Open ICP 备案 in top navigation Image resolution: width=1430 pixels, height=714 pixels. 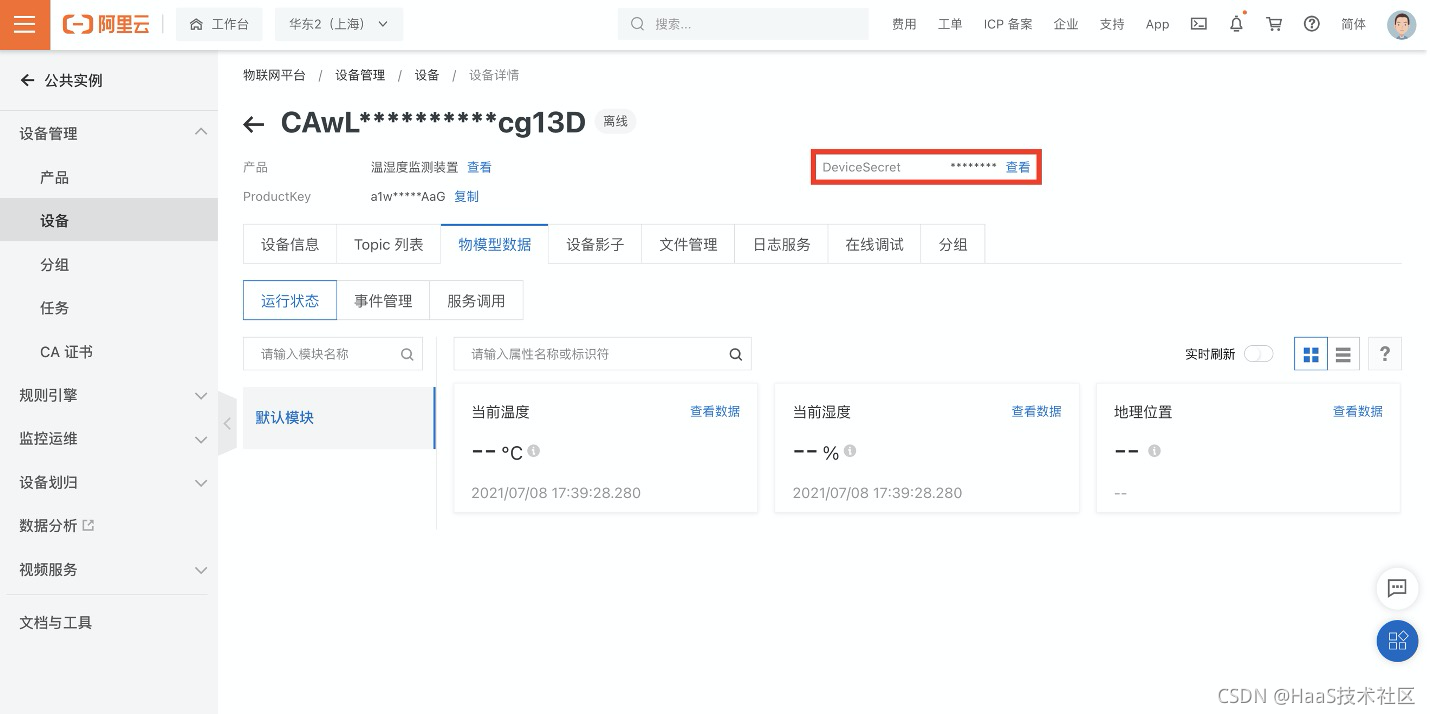tap(1008, 24)
